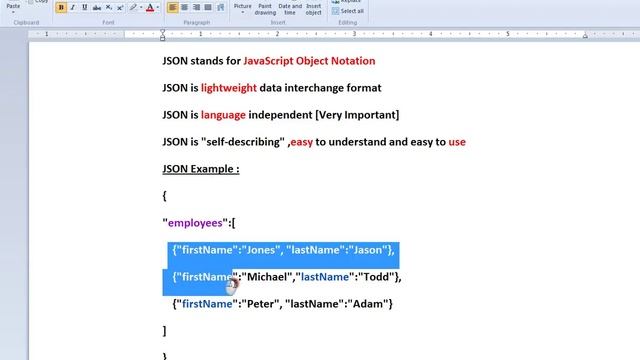Click the right indent marker on ruler
The height and width of the screenshot is (360, 640).
click(x=585, y=36)
